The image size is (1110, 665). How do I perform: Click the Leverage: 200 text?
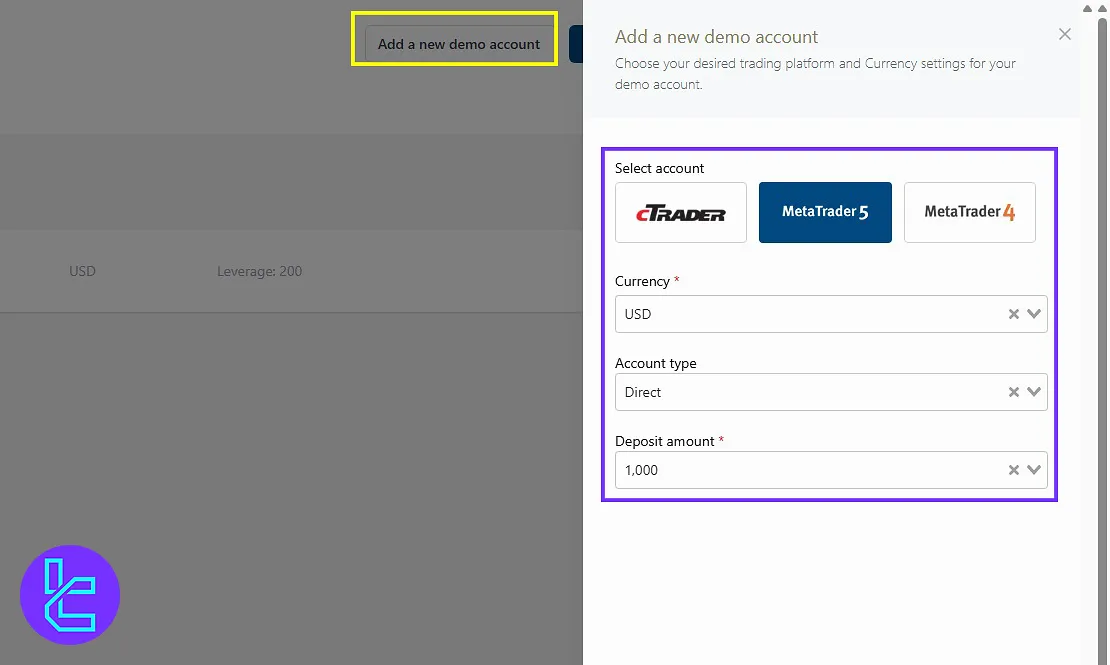[259, 271]
